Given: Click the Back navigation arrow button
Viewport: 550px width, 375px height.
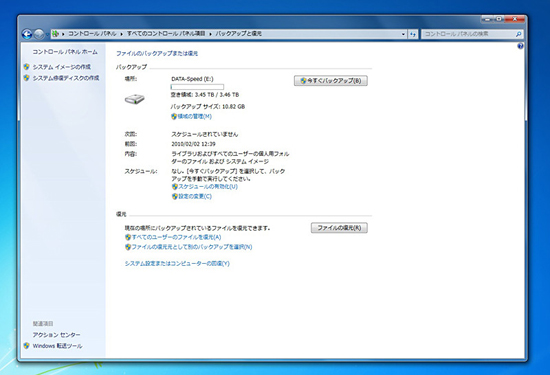Looking at the screenshot, I should pos(27,34).
